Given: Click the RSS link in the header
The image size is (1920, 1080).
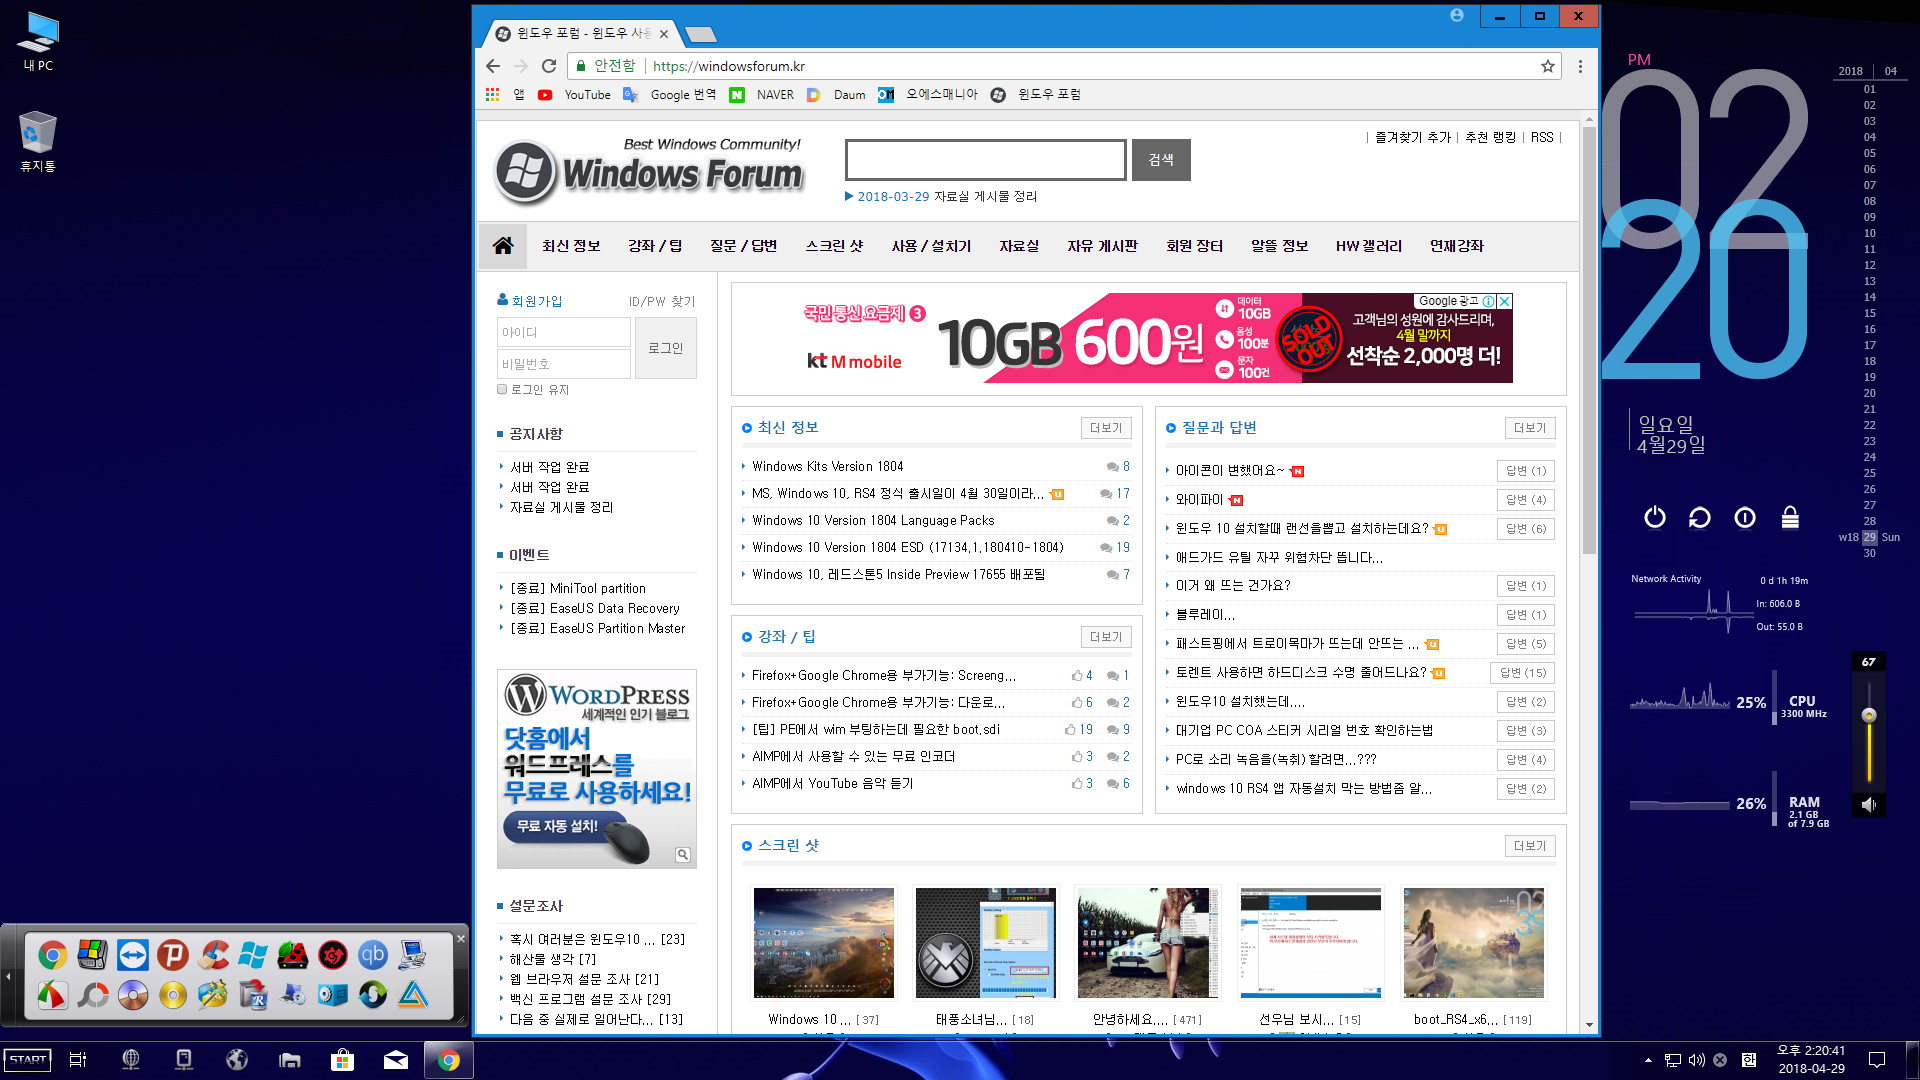Looking at the screenshot, I should point(1542,137).
